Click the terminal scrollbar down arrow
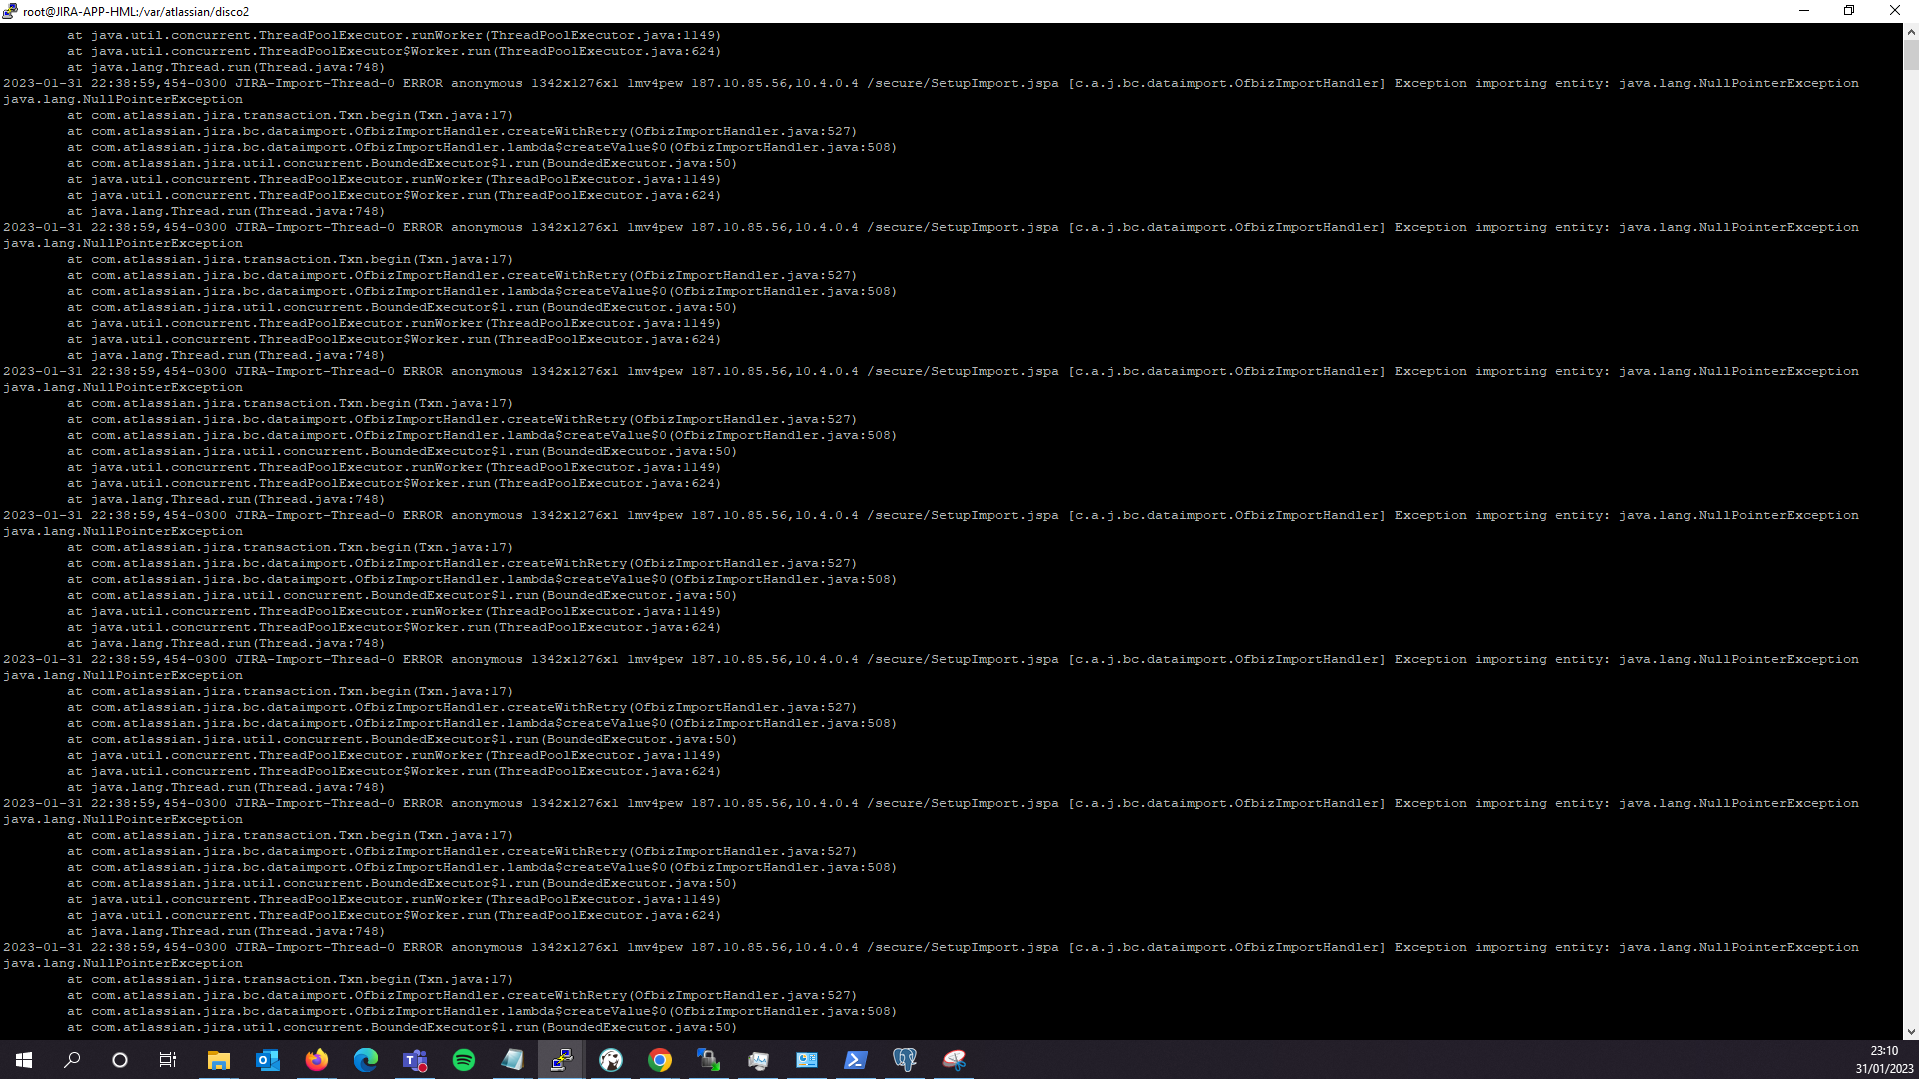The image size is (1919, 1079). [1911, 1032]
